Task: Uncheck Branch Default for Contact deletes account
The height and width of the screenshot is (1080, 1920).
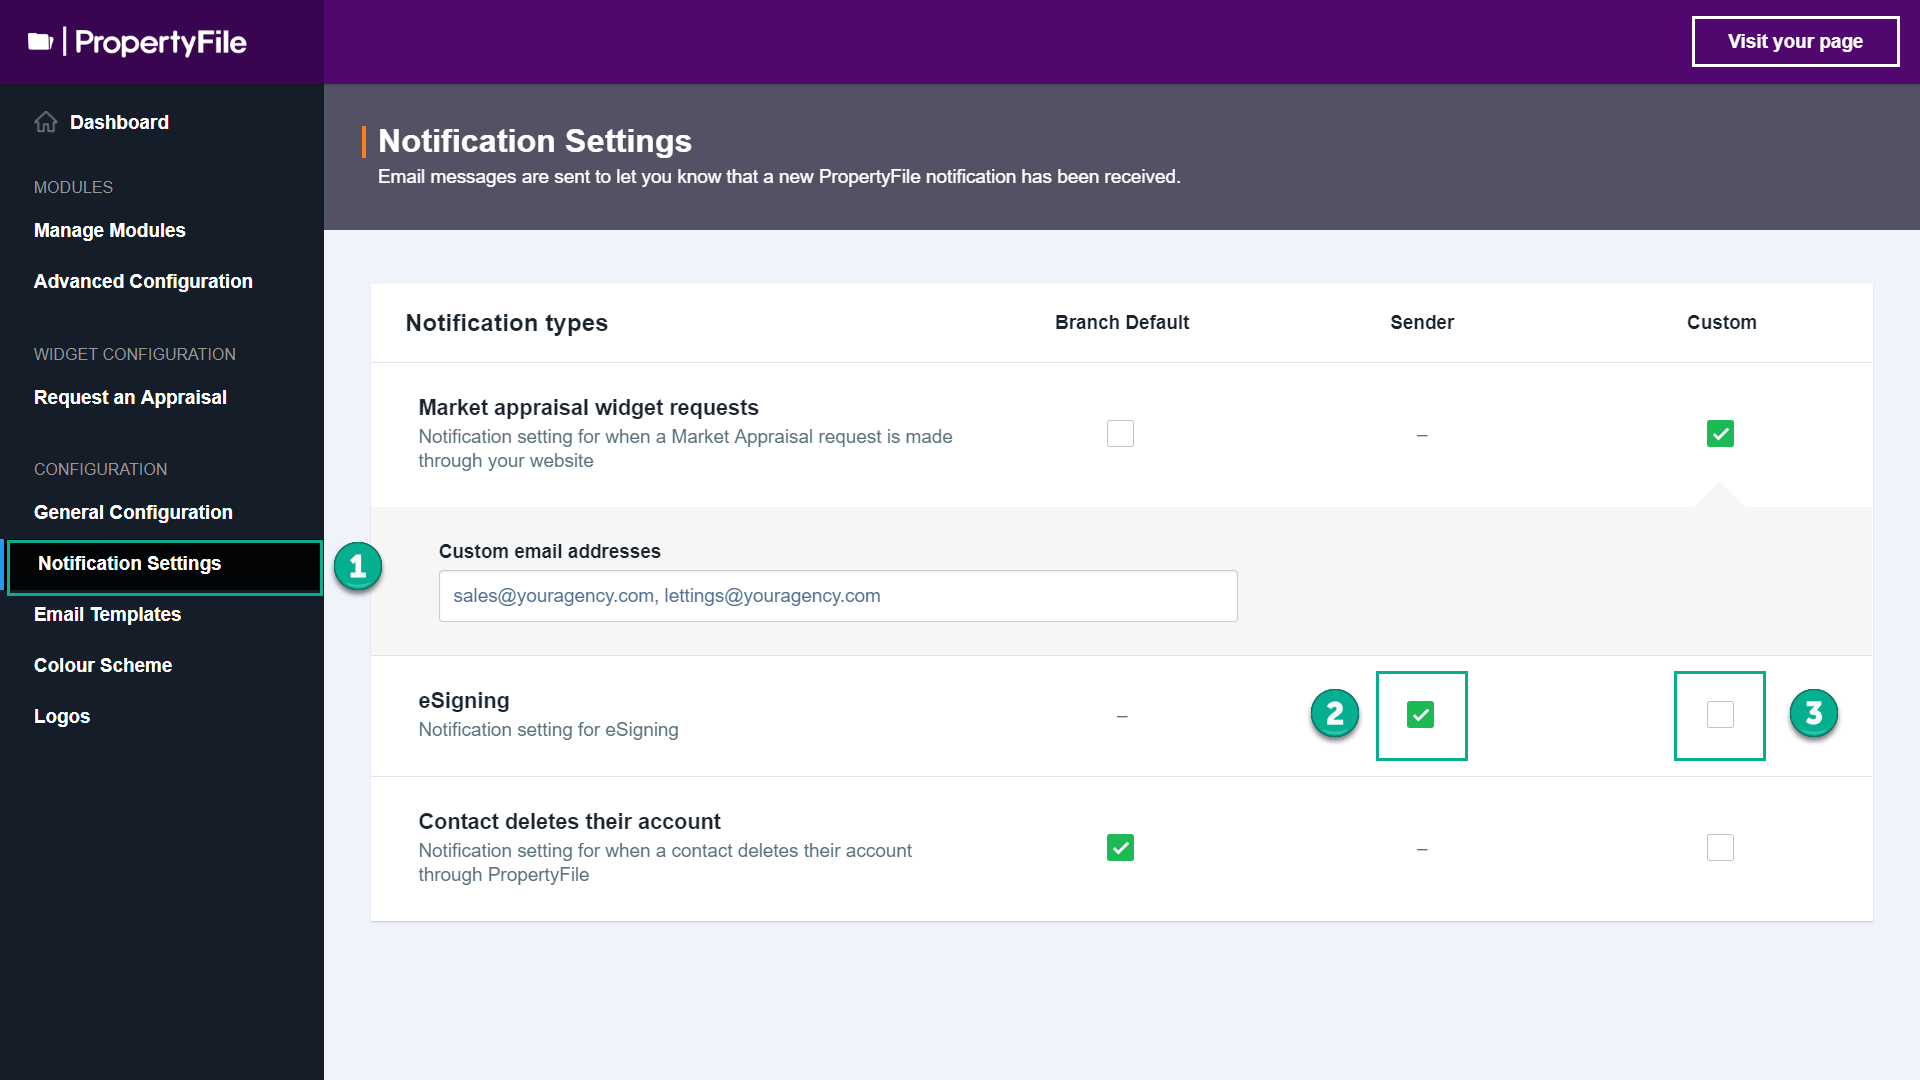Action: pyautogui.click(x=1120, y=848)
